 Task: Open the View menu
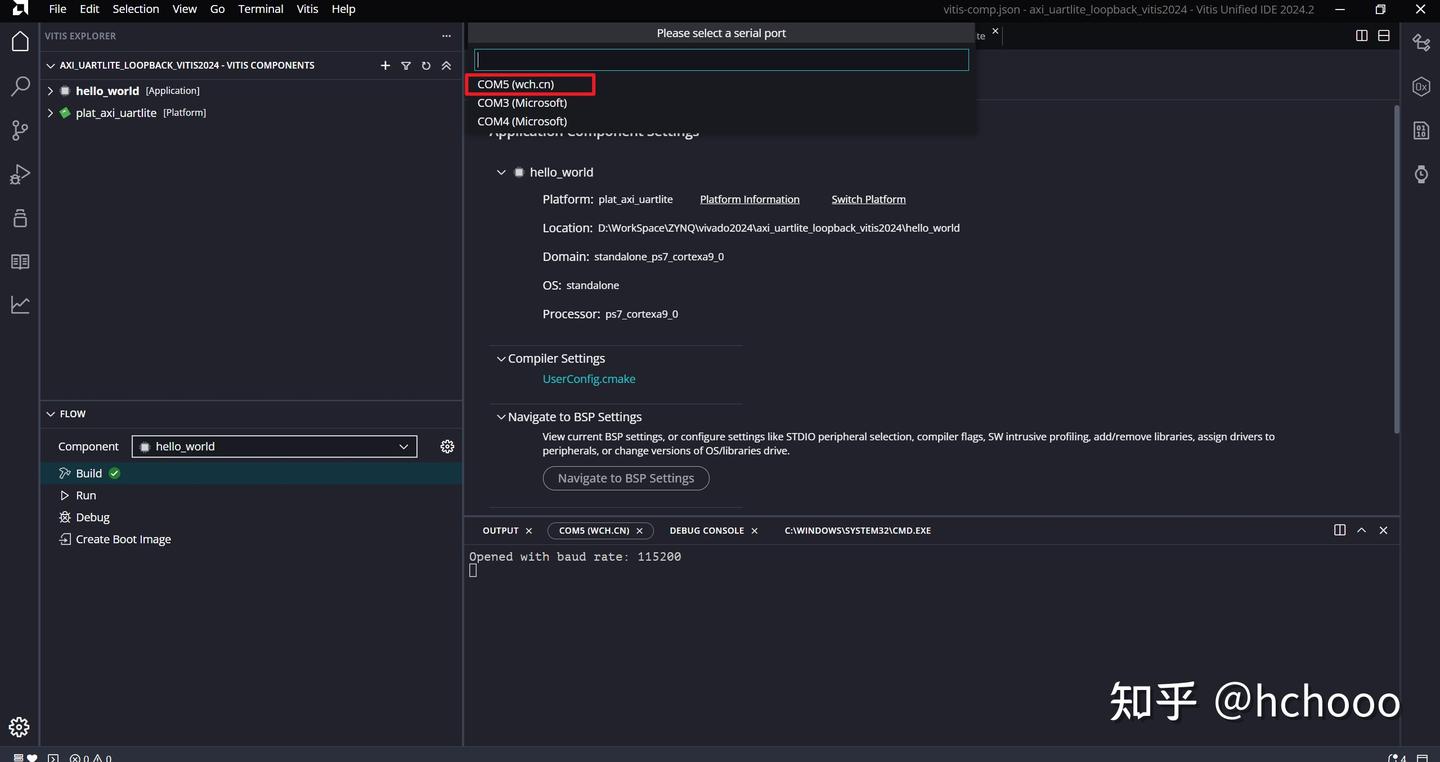pyautogui.click(x=185, y=9)
